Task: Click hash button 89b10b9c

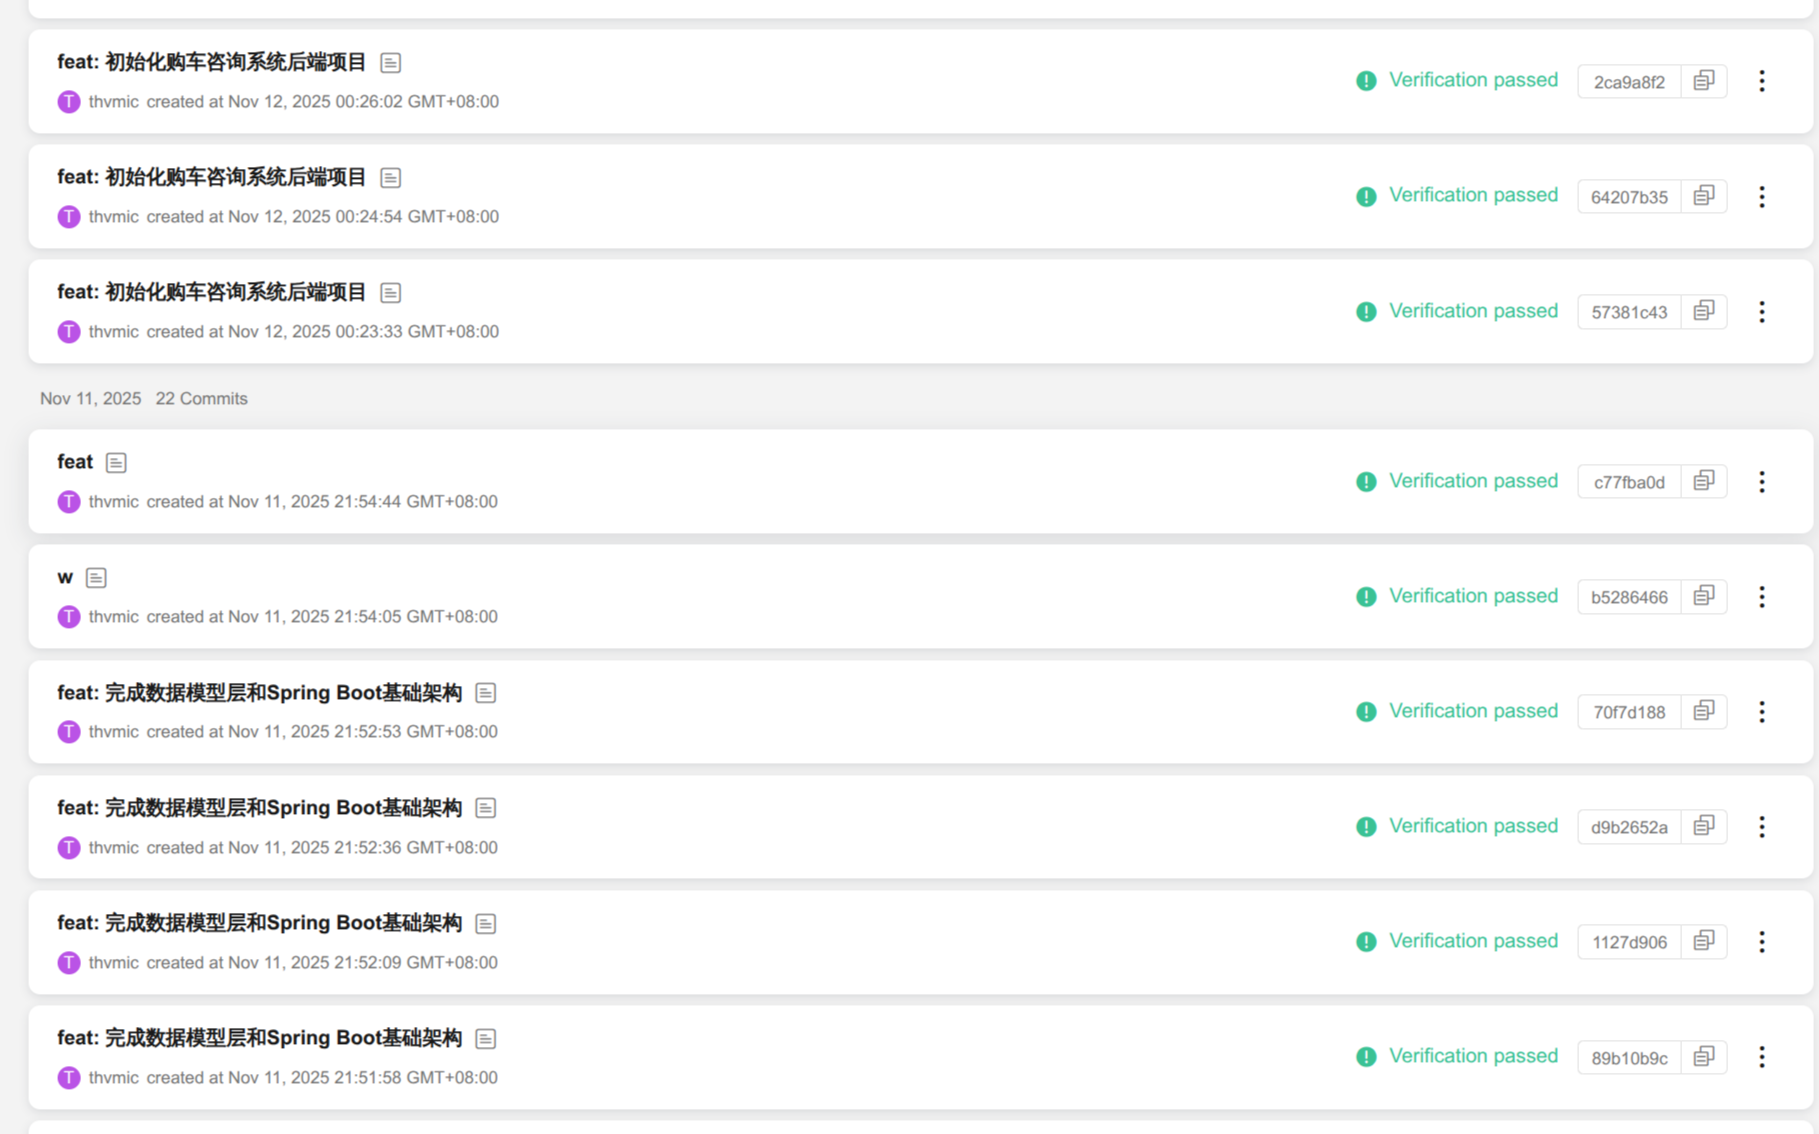Action: 1629,1058
